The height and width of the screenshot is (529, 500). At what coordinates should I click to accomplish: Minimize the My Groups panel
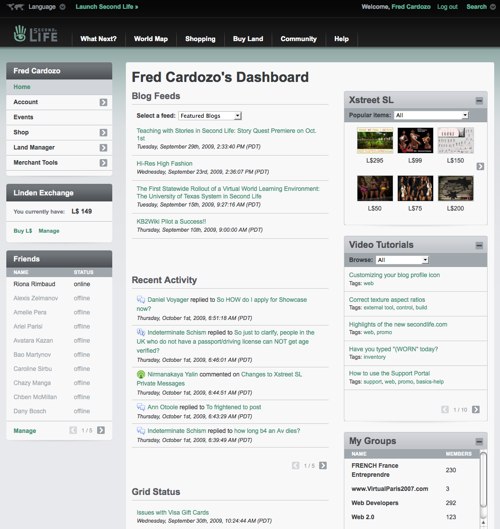pos(479,441)
